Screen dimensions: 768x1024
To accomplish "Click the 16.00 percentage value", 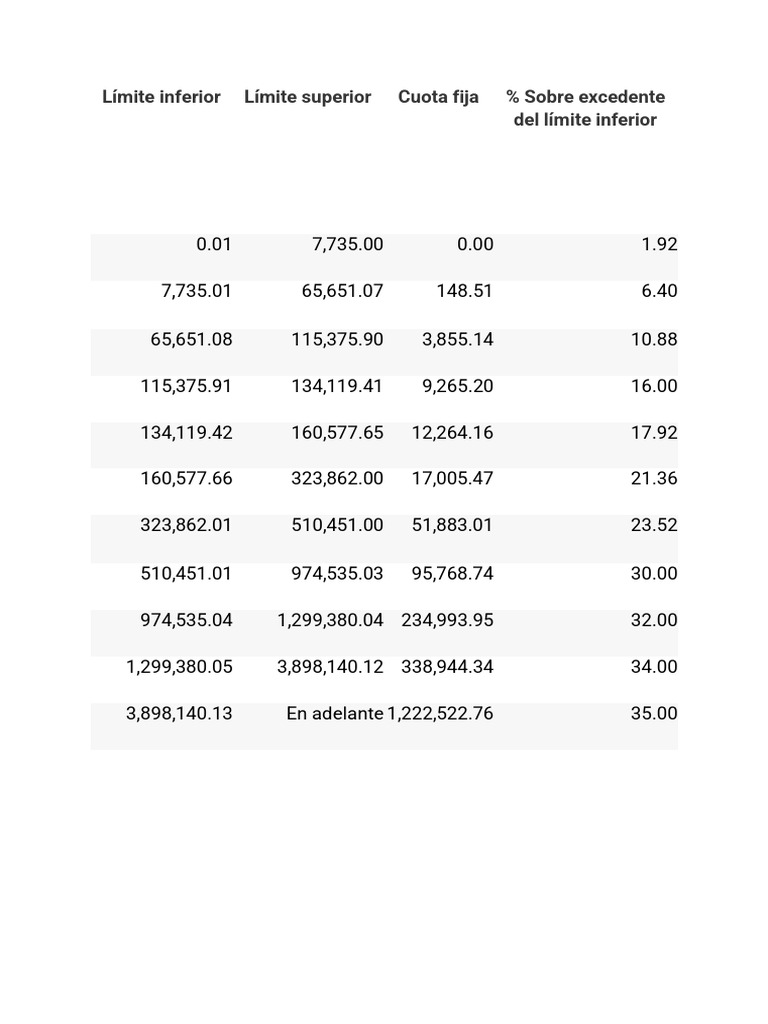I will [x=654, y=386].
